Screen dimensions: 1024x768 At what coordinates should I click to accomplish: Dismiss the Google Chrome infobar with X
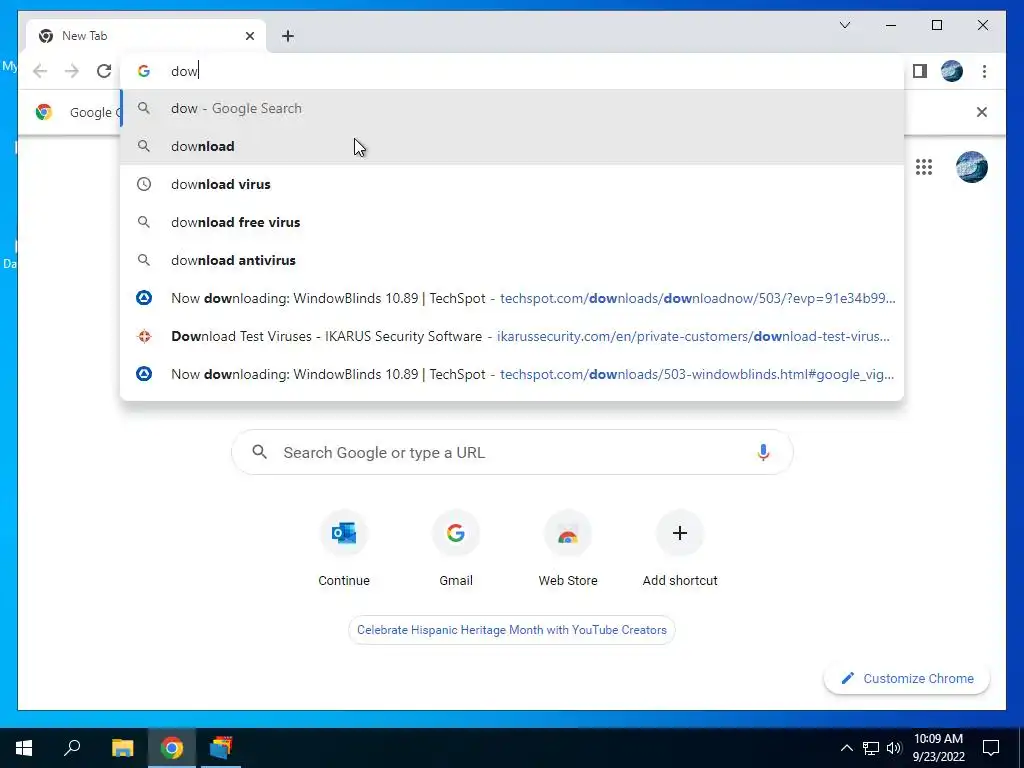pos(981,112)
